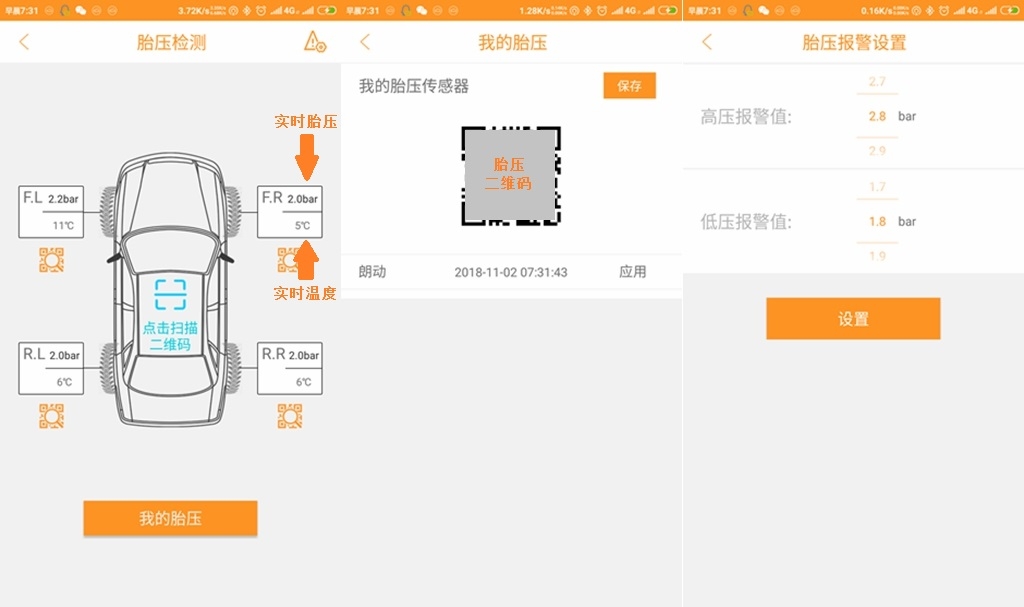Open the tire pressure alarm icon

pyautogui.click(x=313, y=42)
